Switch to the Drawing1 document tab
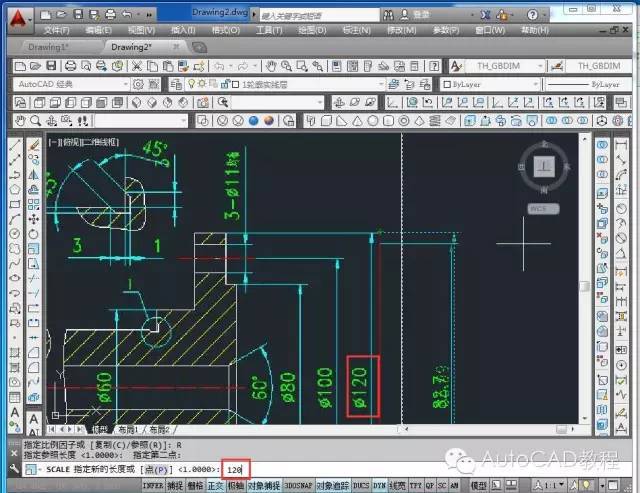This screenshot has width=640, height=493. 48,47
